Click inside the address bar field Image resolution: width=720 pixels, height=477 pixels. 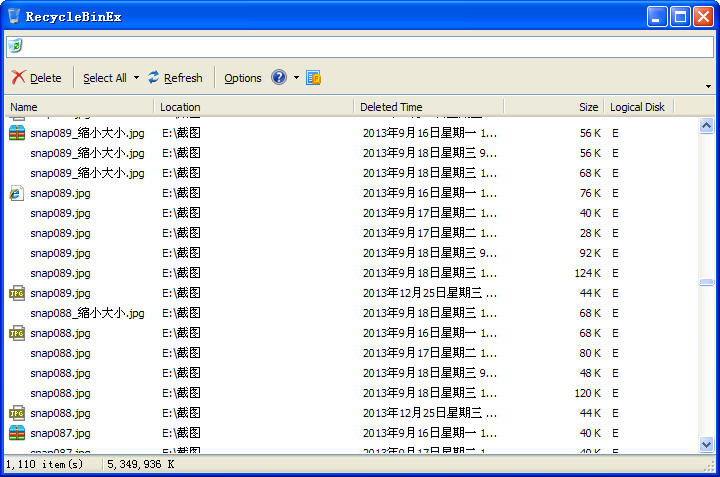360,46
